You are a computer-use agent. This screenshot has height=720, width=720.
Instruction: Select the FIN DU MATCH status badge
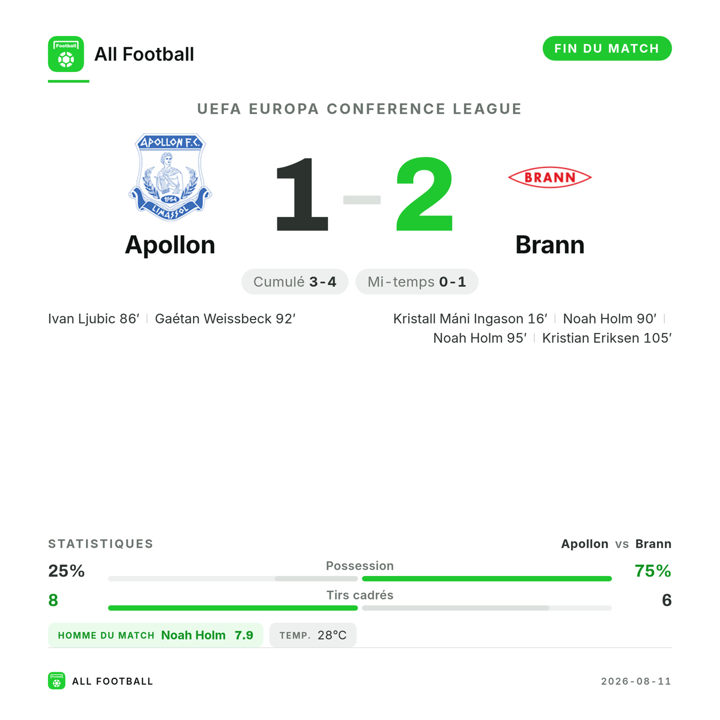[607, 48]
